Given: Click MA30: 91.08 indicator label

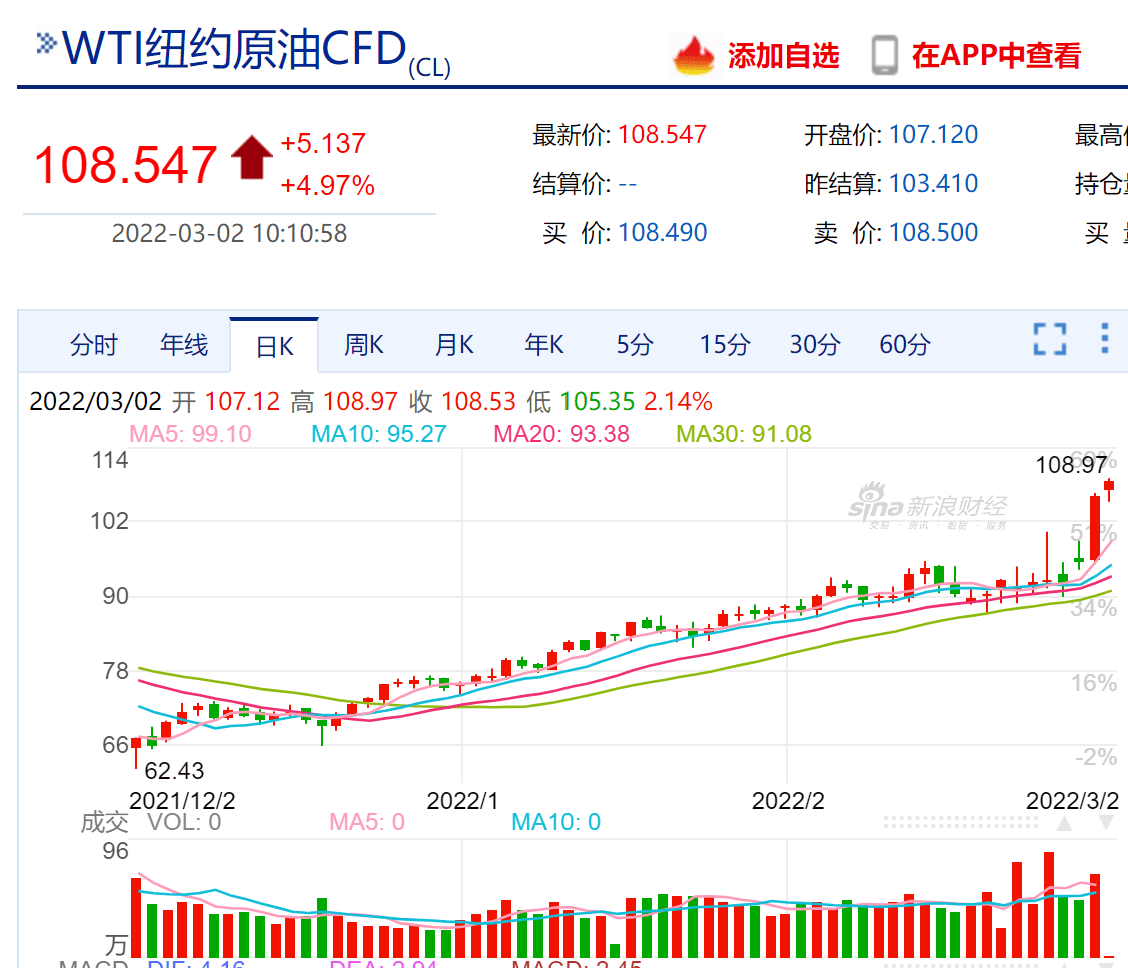Looking at the screenshot, I should [744, 434].
